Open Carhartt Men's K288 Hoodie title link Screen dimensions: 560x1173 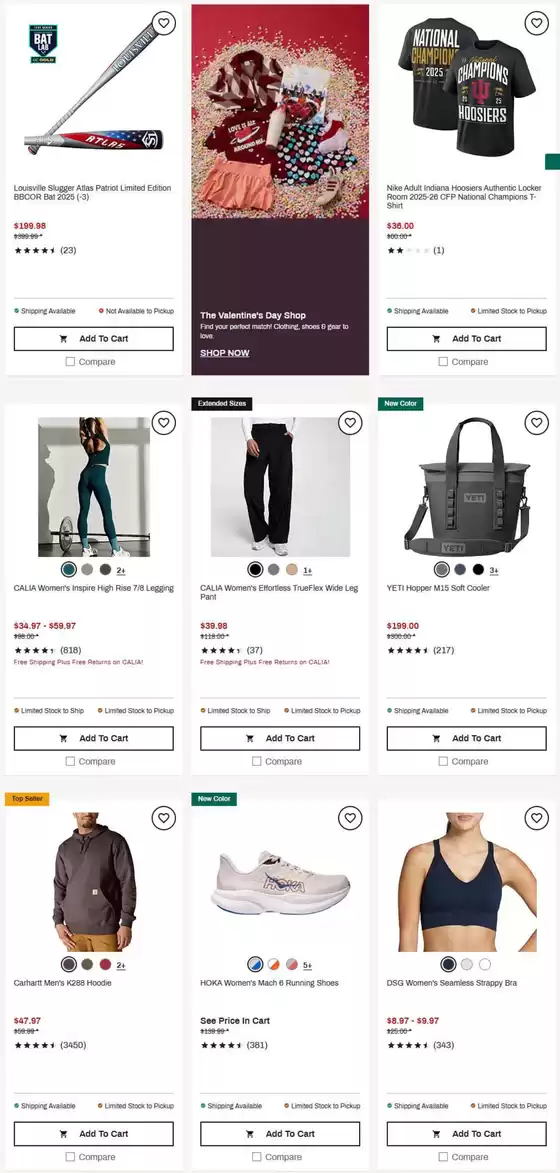pos(62,983)
